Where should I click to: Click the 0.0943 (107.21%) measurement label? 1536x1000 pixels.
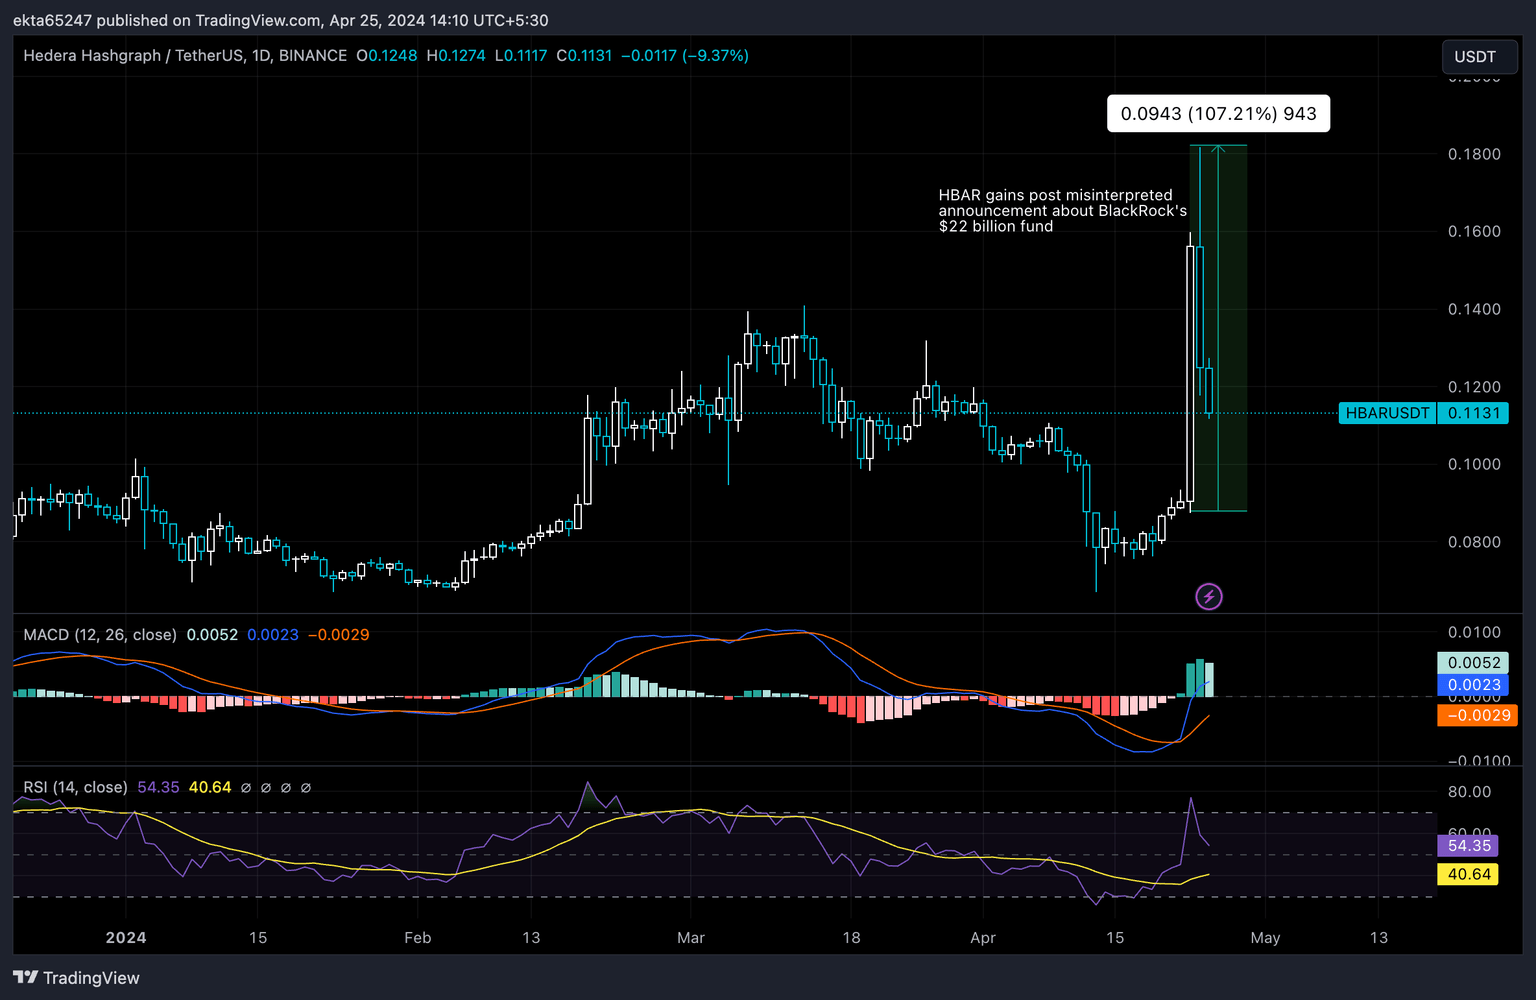point(1217,113)
